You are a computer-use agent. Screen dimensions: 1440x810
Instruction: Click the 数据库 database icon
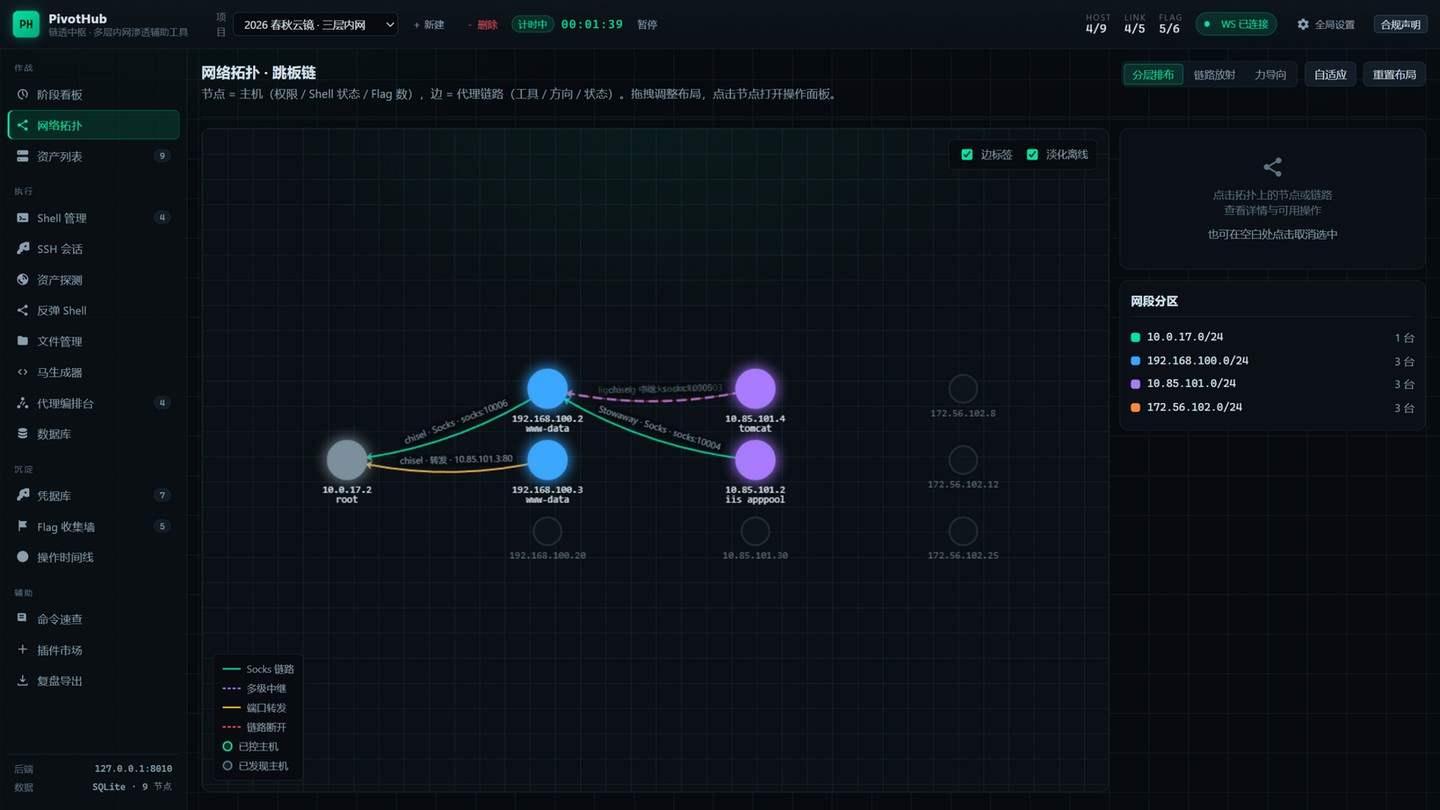[x=23, y=434]
